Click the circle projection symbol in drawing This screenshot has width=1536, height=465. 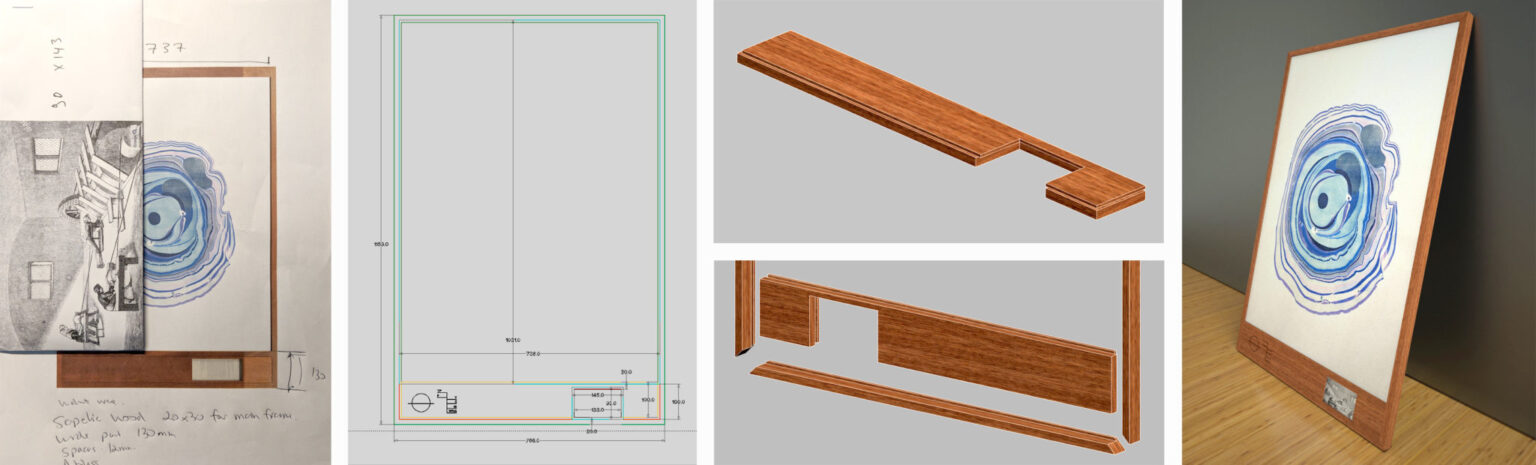click(x=421, y=403)
